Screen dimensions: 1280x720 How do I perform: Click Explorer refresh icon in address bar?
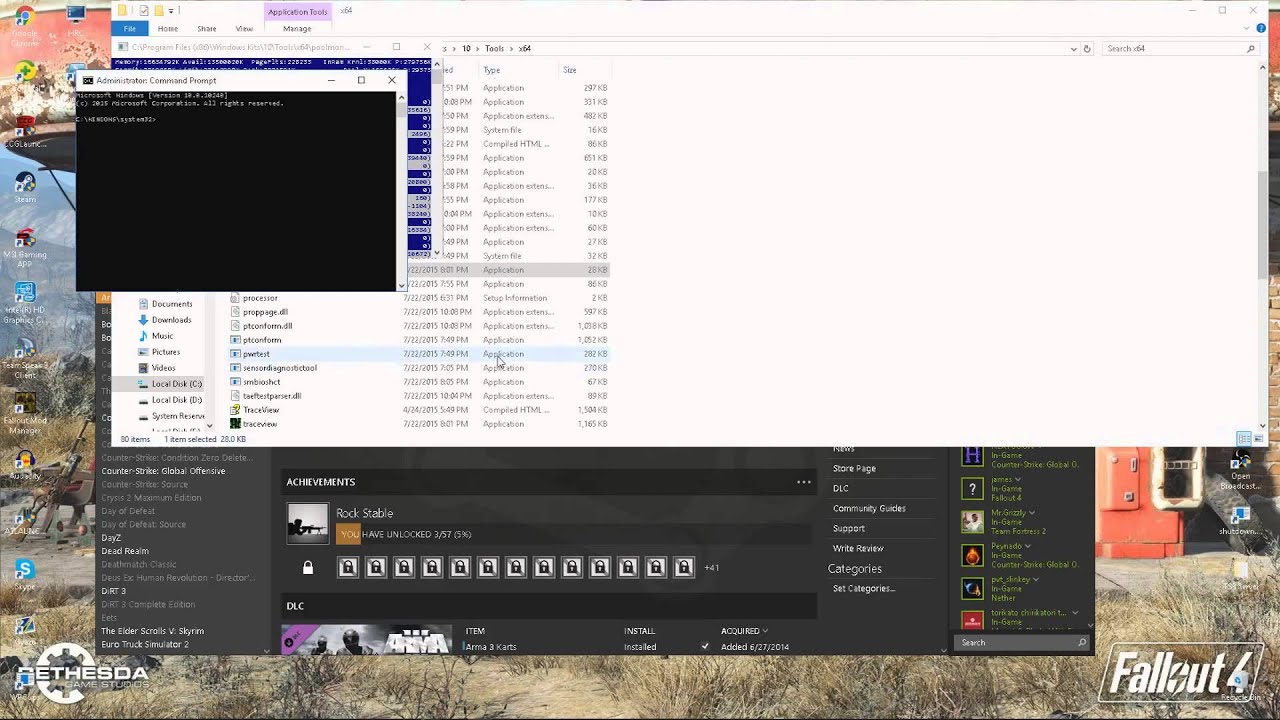tap(1087, 48)
